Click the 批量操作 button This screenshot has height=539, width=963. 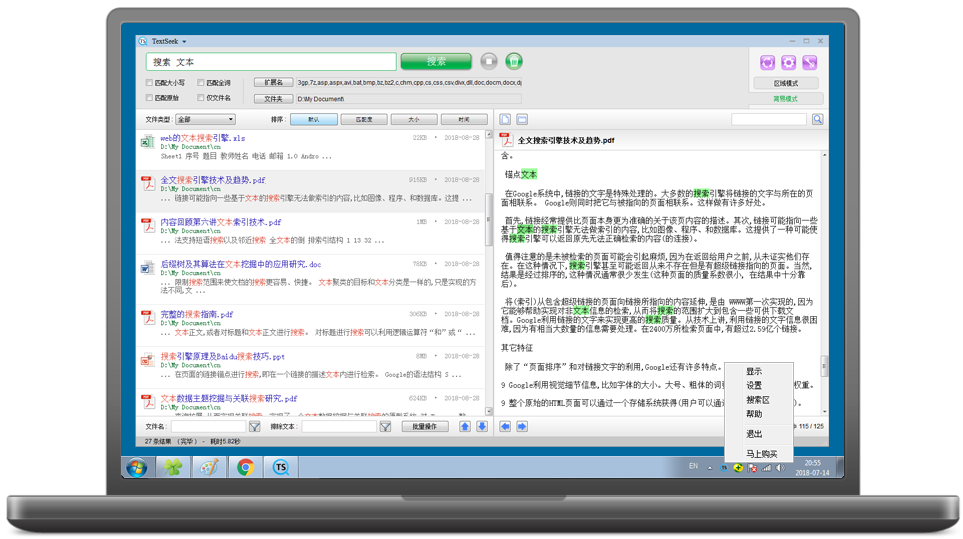(x=424, y=426)
